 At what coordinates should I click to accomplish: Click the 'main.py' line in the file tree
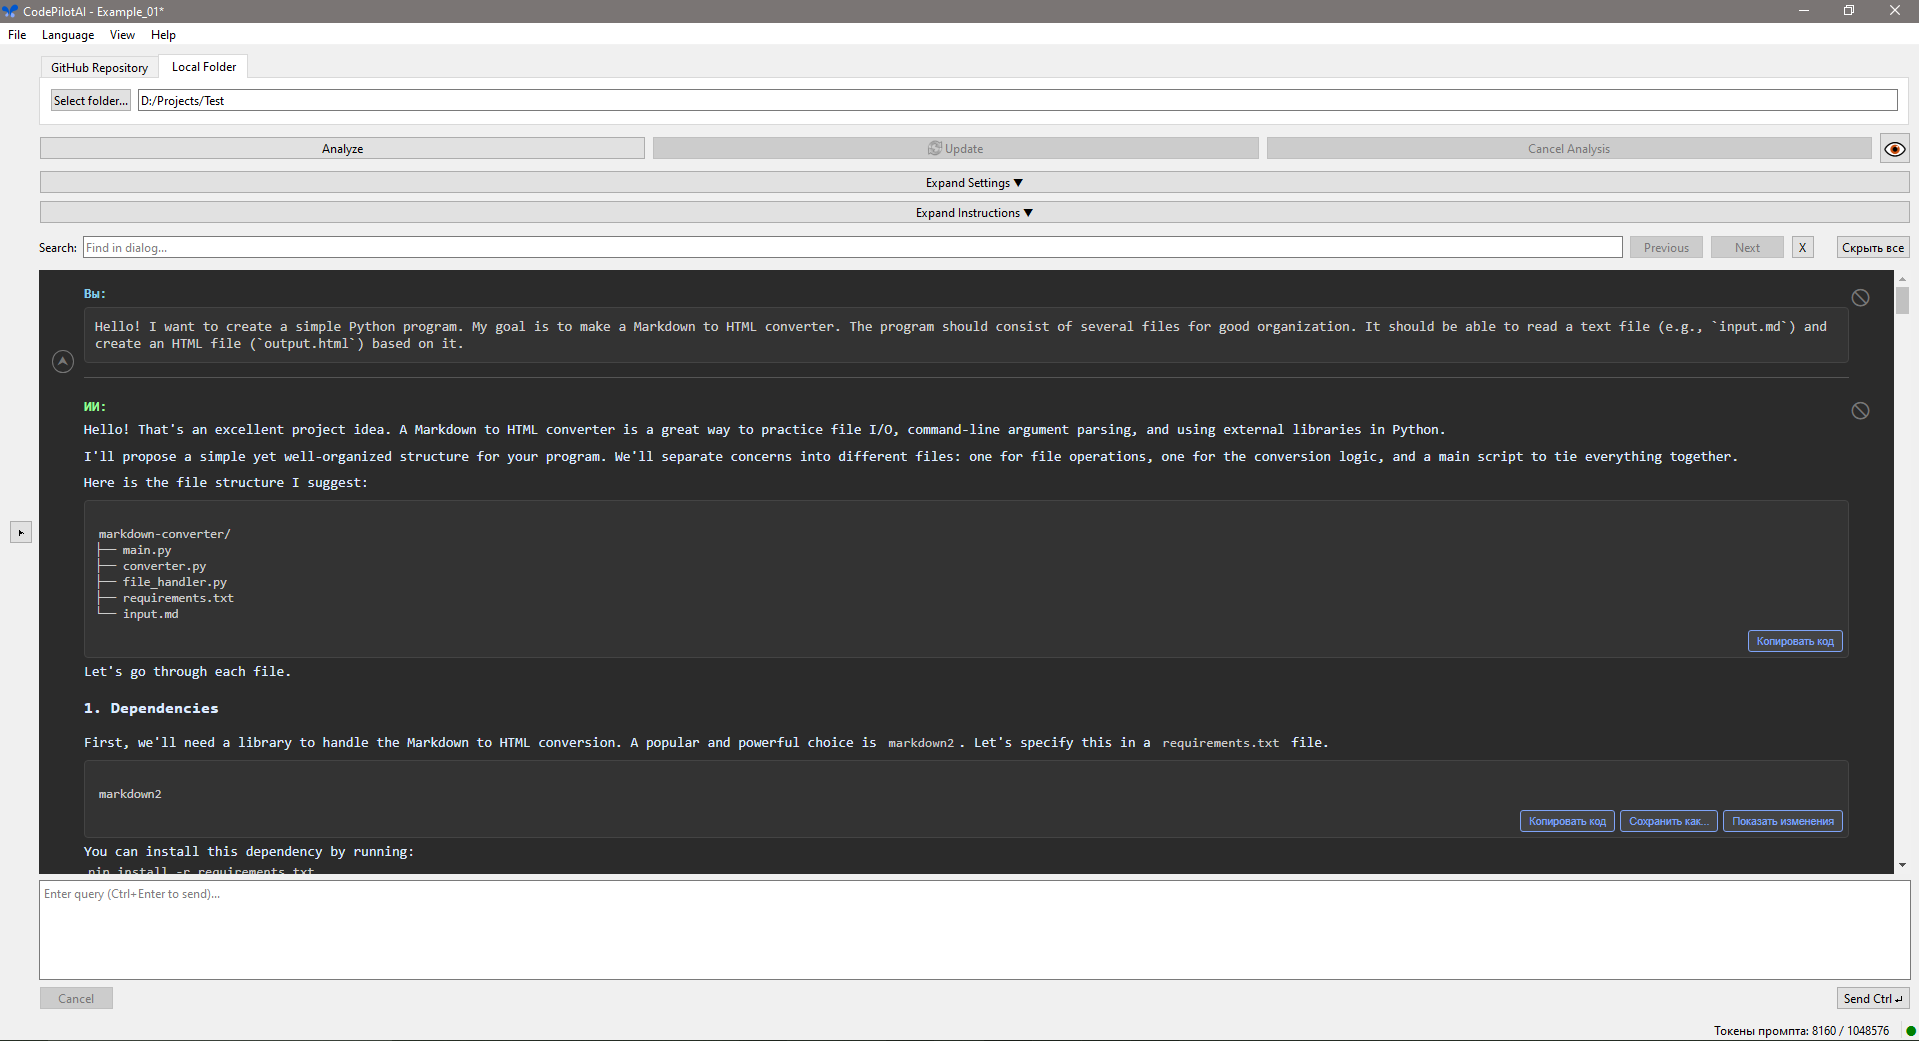[x=147, y=550]
